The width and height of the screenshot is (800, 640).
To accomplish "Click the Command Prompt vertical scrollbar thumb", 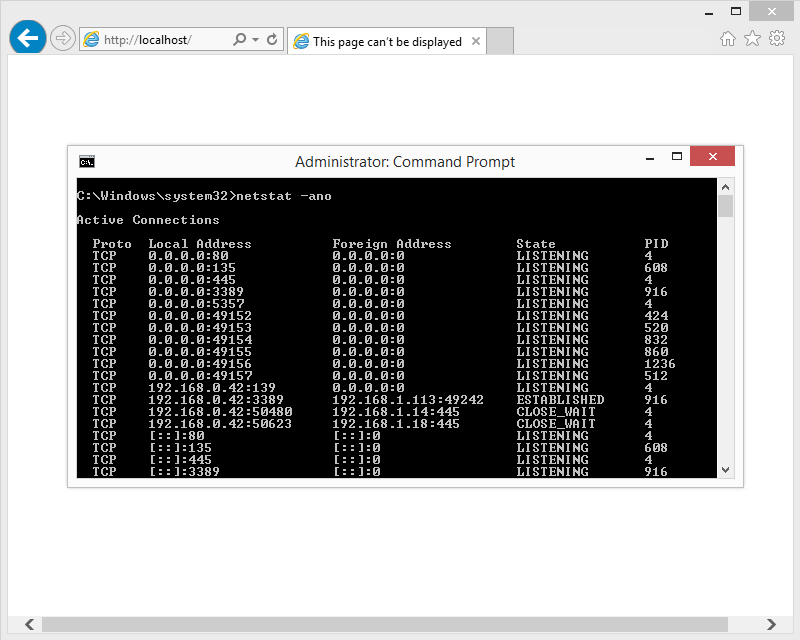I will [726, 206].
